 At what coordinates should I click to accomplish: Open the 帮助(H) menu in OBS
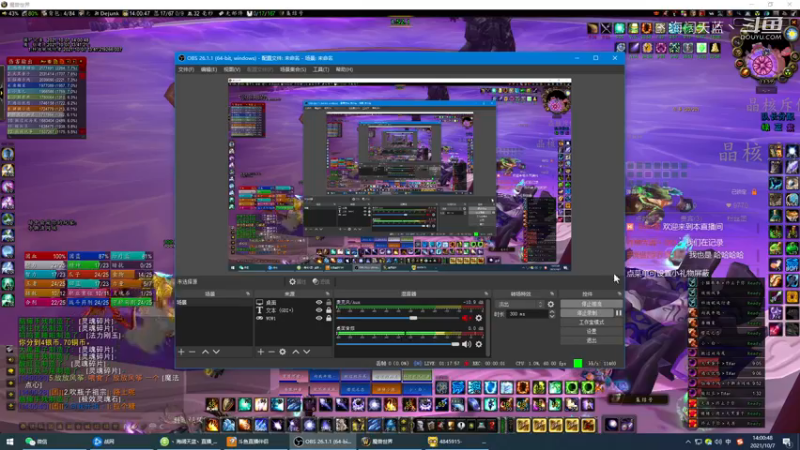click(344, 69)
